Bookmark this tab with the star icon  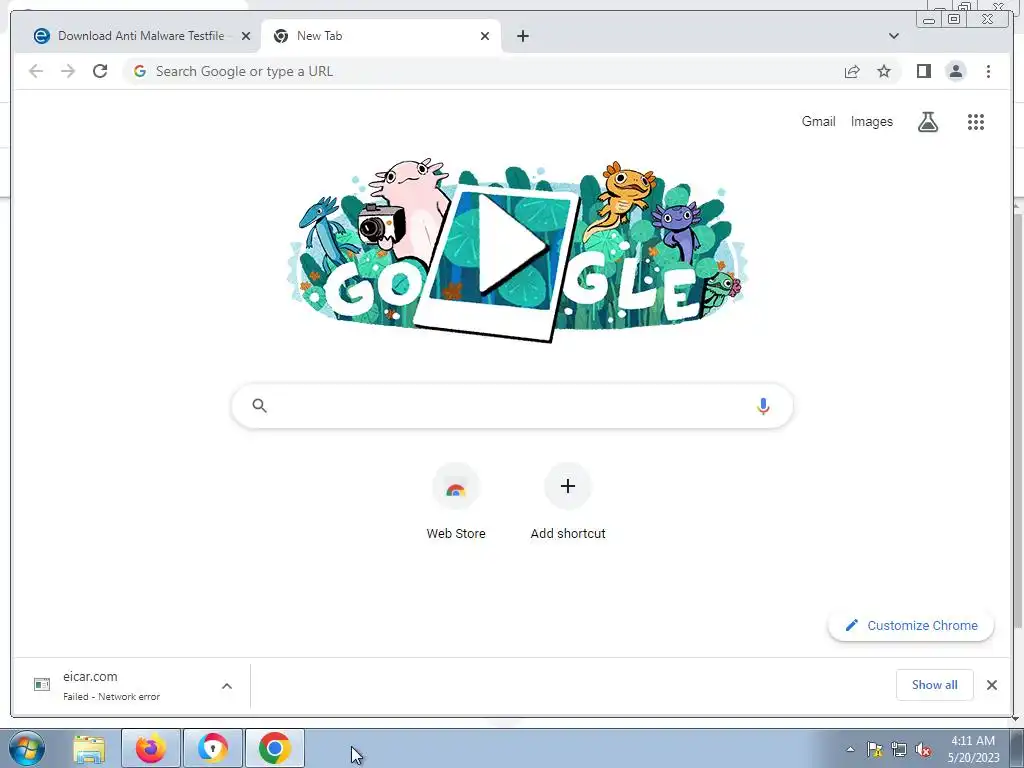pos(884,71)
